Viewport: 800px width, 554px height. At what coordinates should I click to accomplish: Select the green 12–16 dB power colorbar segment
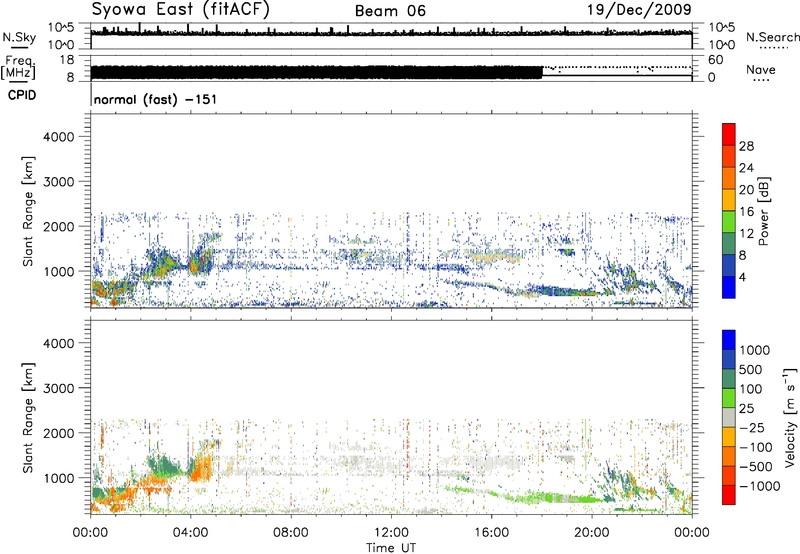tap(729, 222)
